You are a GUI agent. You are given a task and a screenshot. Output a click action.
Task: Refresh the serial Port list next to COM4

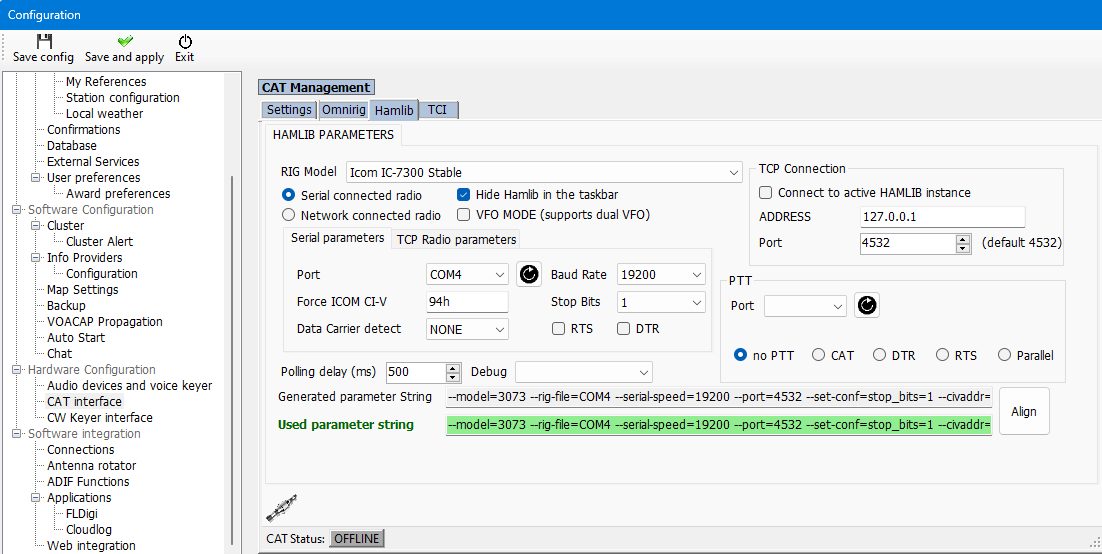529,274
